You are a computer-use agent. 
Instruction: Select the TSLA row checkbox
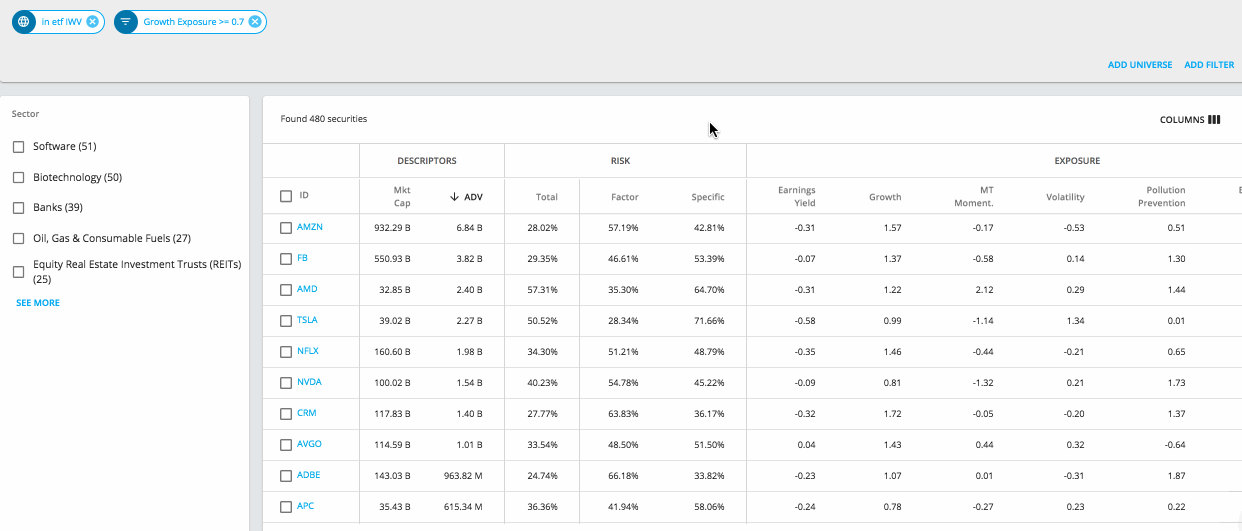tap(286, 321)
